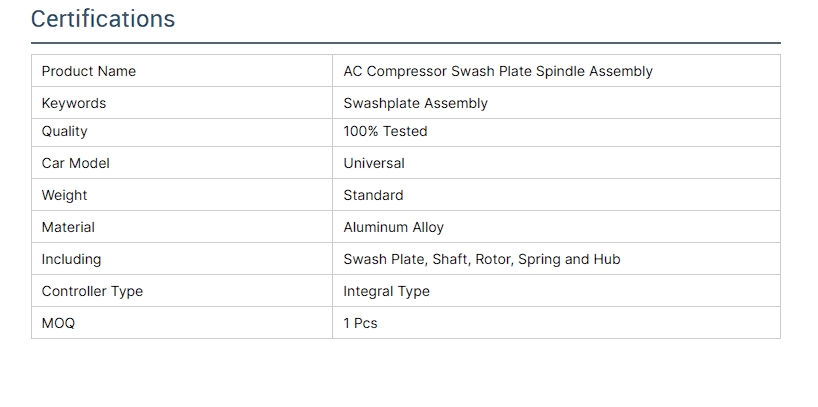Click the Swashplate Assembly value

(x=415, y=103)
